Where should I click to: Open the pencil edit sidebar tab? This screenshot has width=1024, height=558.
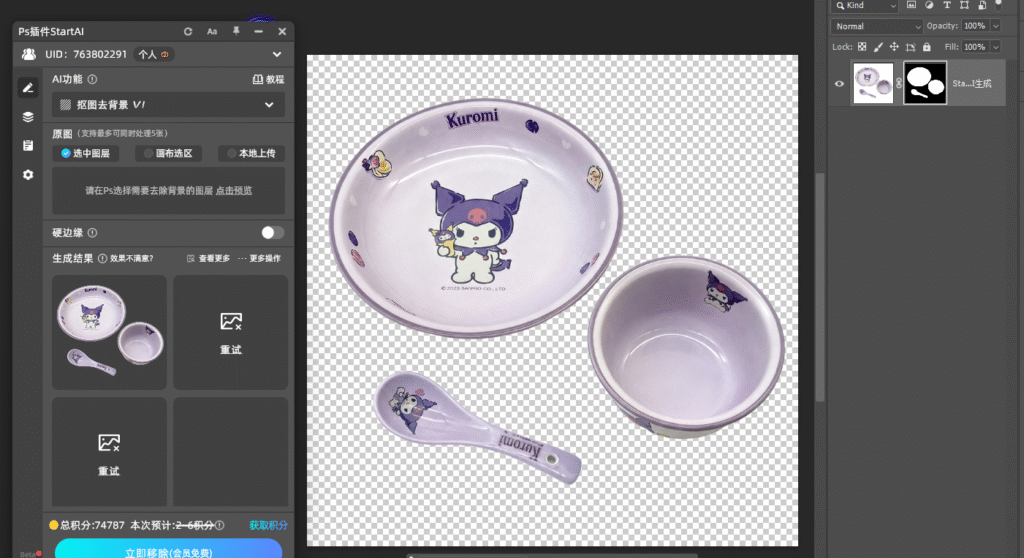(27, 88)
